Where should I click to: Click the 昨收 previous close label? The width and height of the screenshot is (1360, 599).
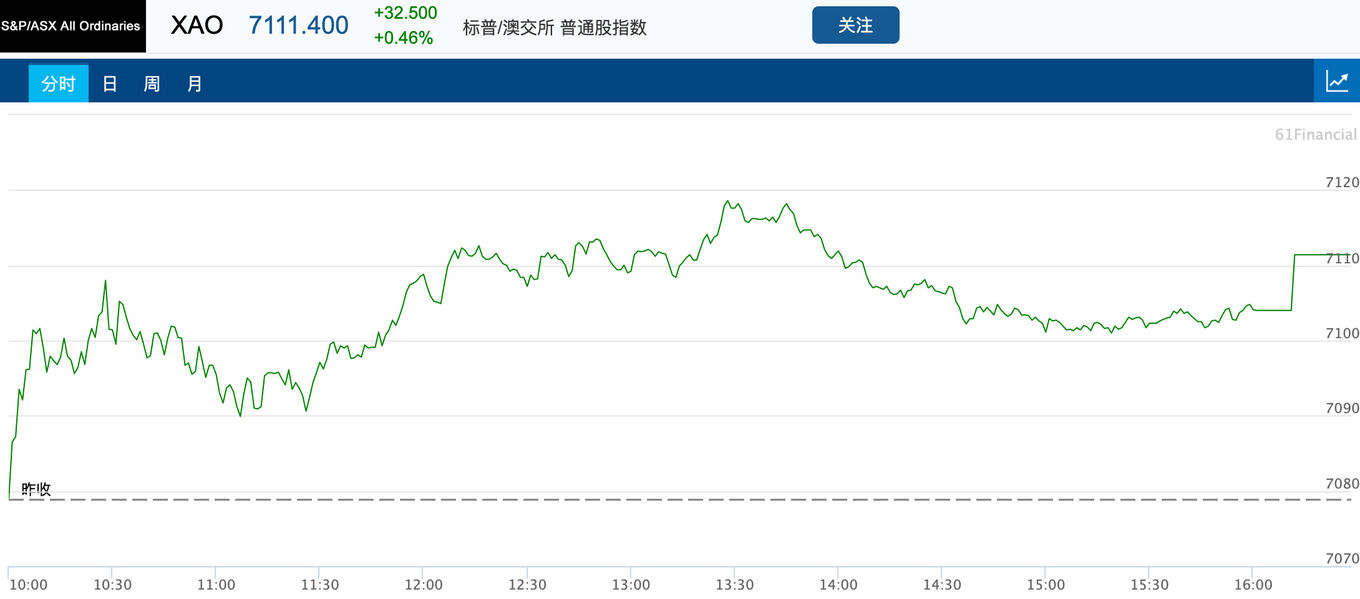36,490
